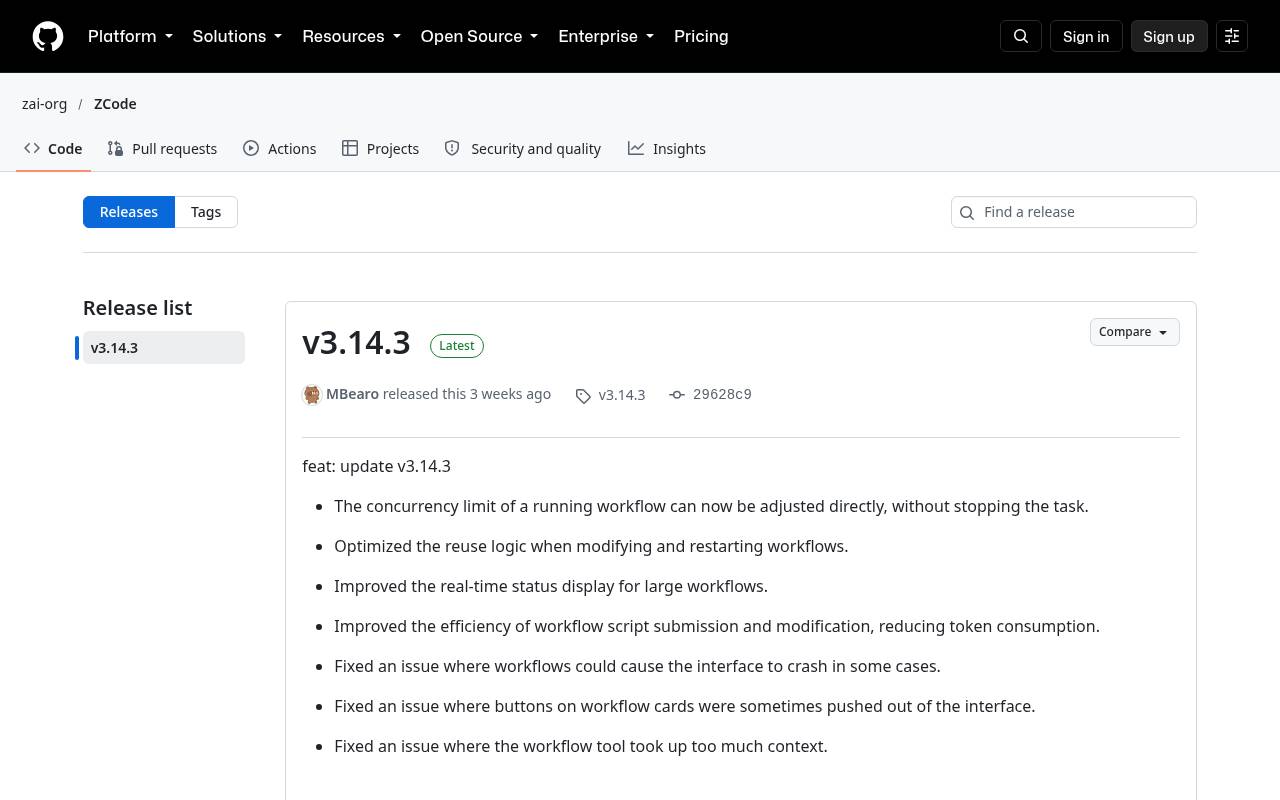Open the v3.14.3 release title
The image size is (1280, 800).
pos(356,343)
